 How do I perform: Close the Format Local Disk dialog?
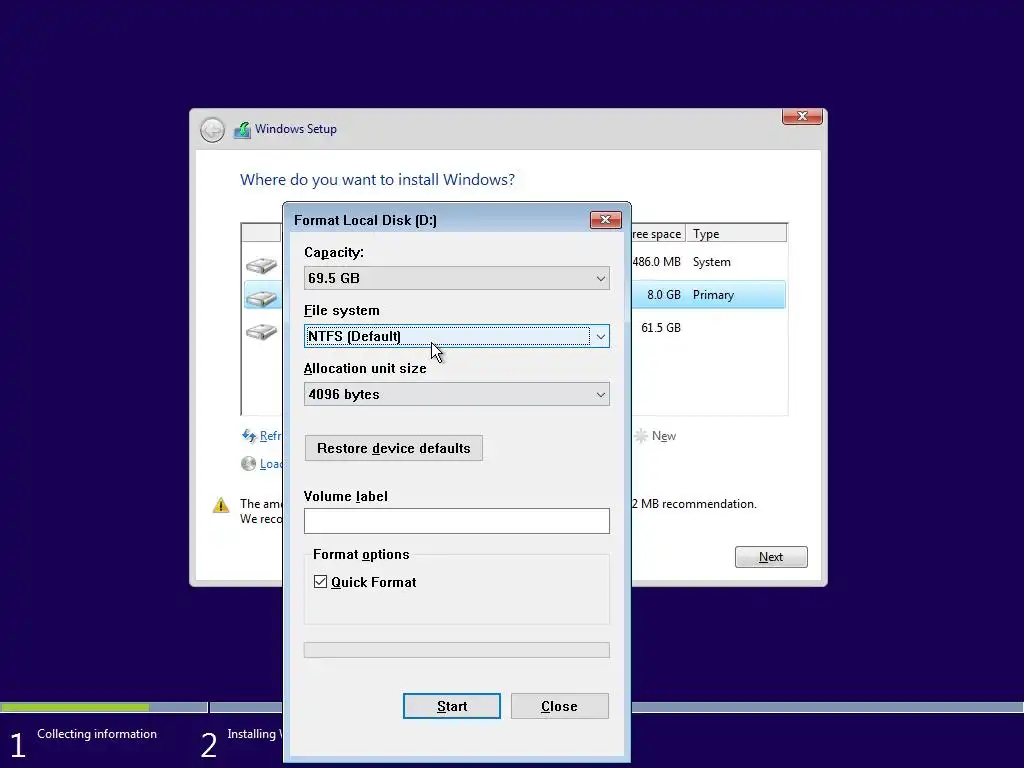tap(605, 219)
